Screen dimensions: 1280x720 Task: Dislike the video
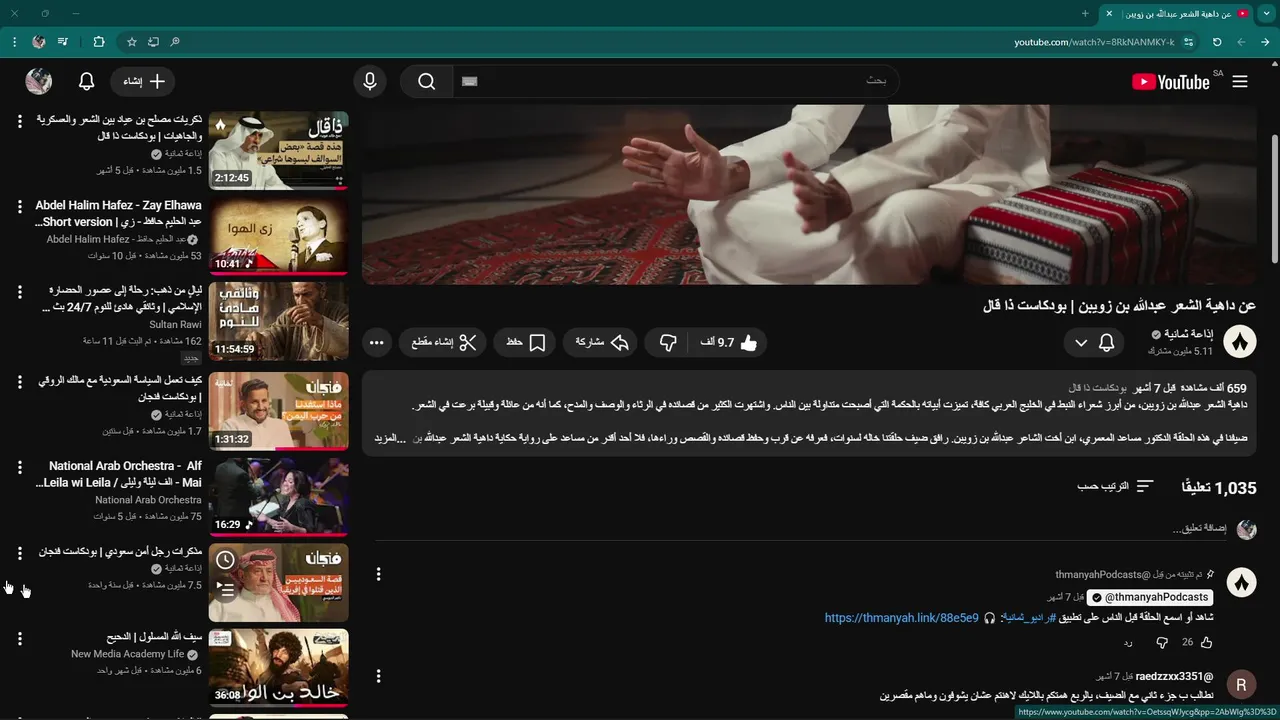coord(668,342)
